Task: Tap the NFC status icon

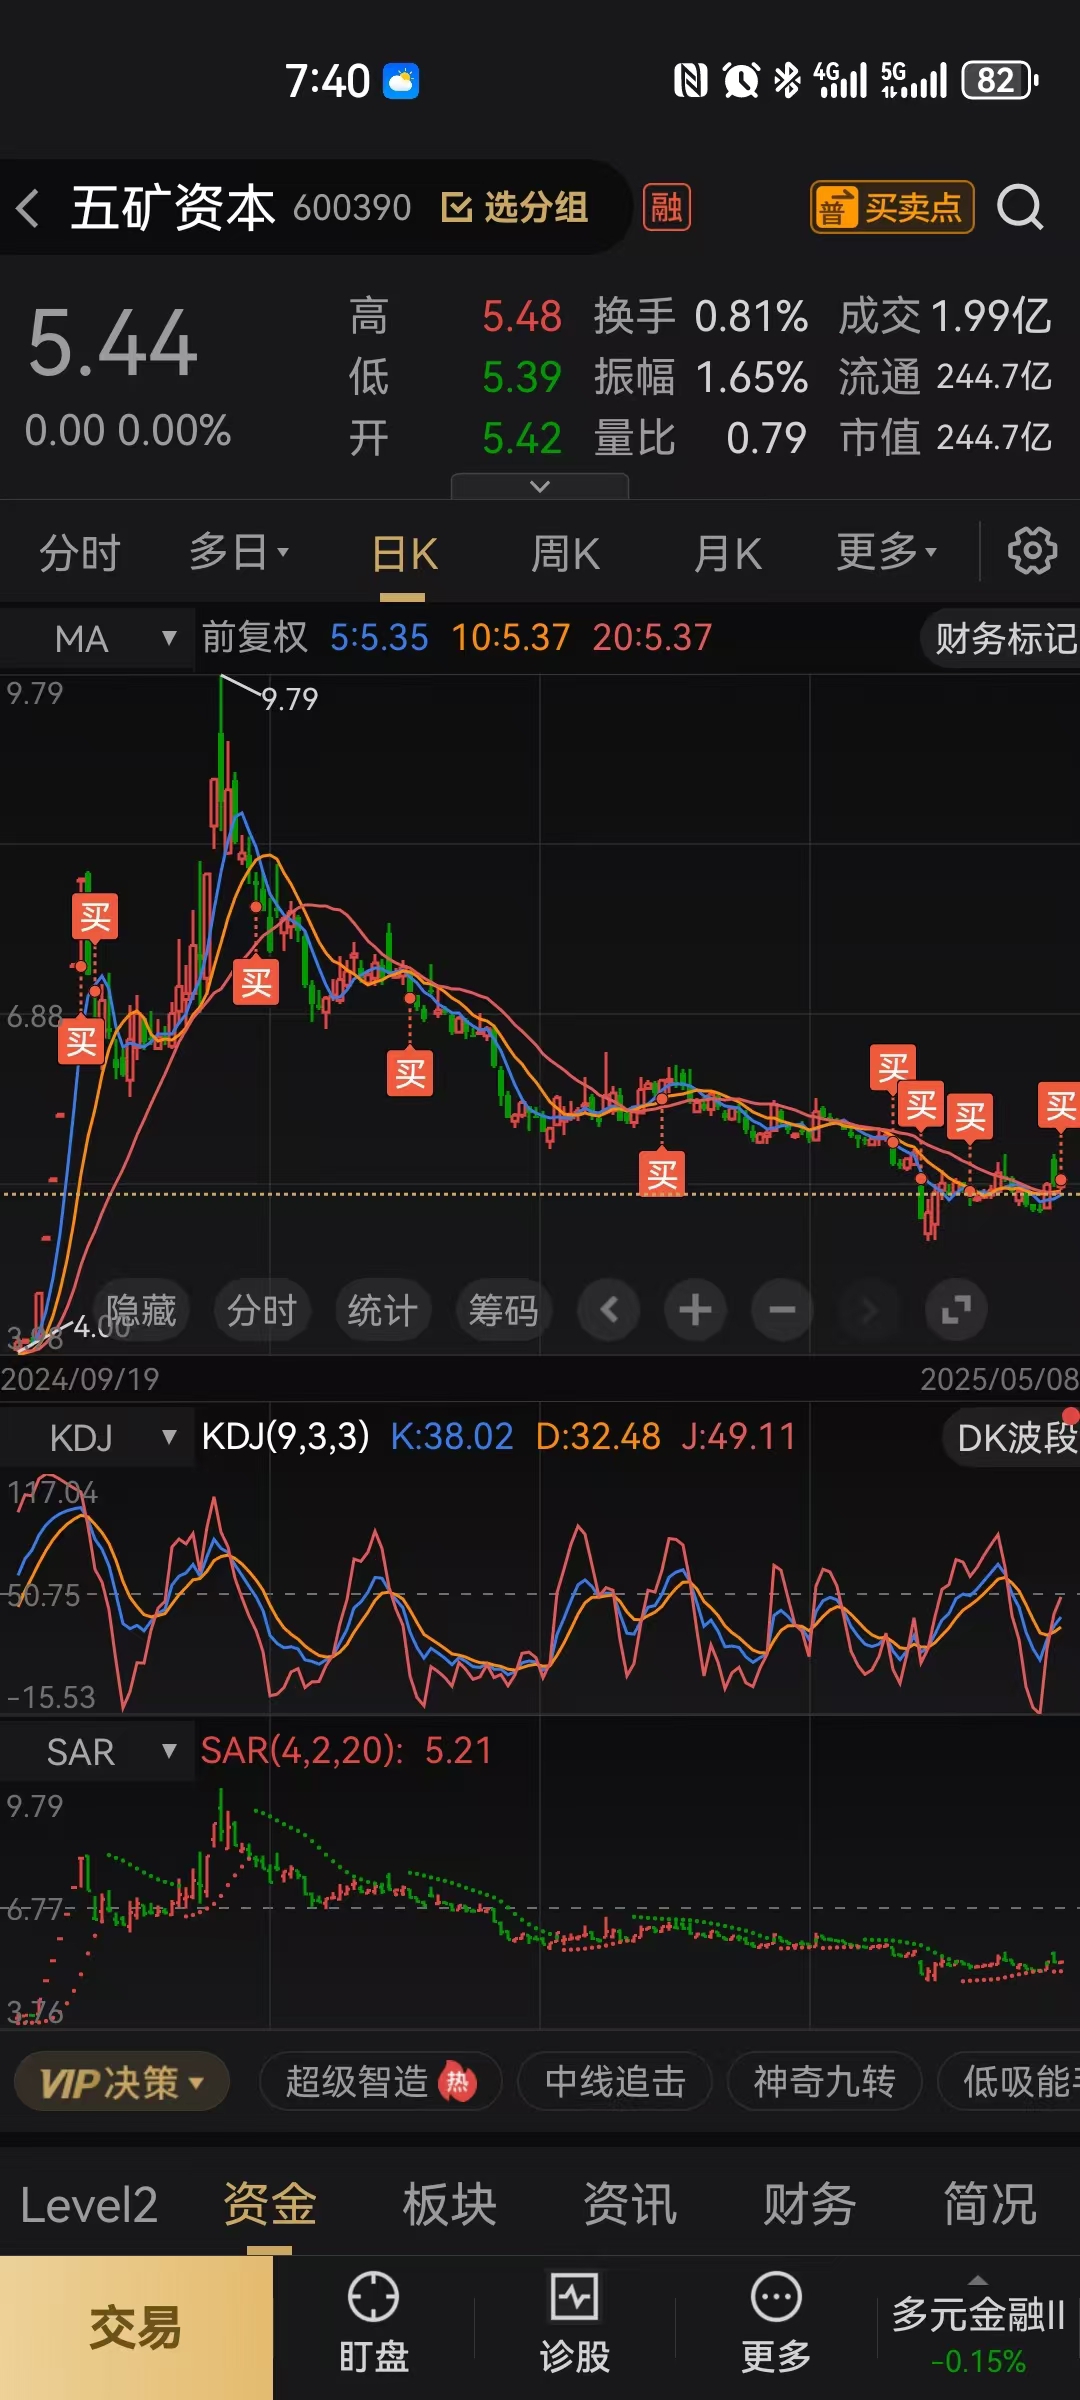Action: point(690,80)
